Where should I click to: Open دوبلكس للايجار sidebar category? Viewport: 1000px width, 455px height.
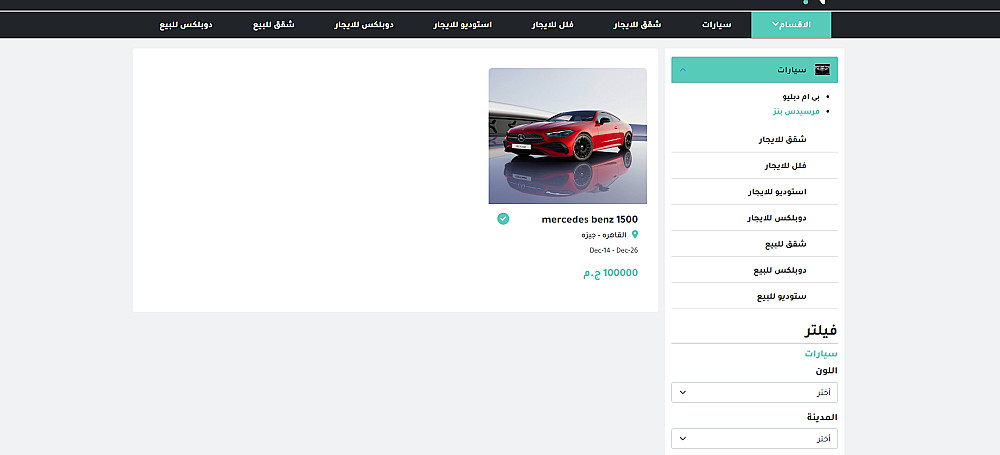(754, 218)
